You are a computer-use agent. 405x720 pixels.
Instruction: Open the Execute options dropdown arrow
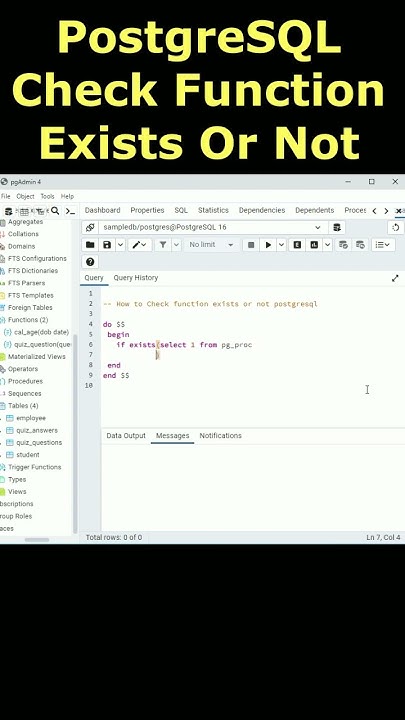click(x=281, y=245)
